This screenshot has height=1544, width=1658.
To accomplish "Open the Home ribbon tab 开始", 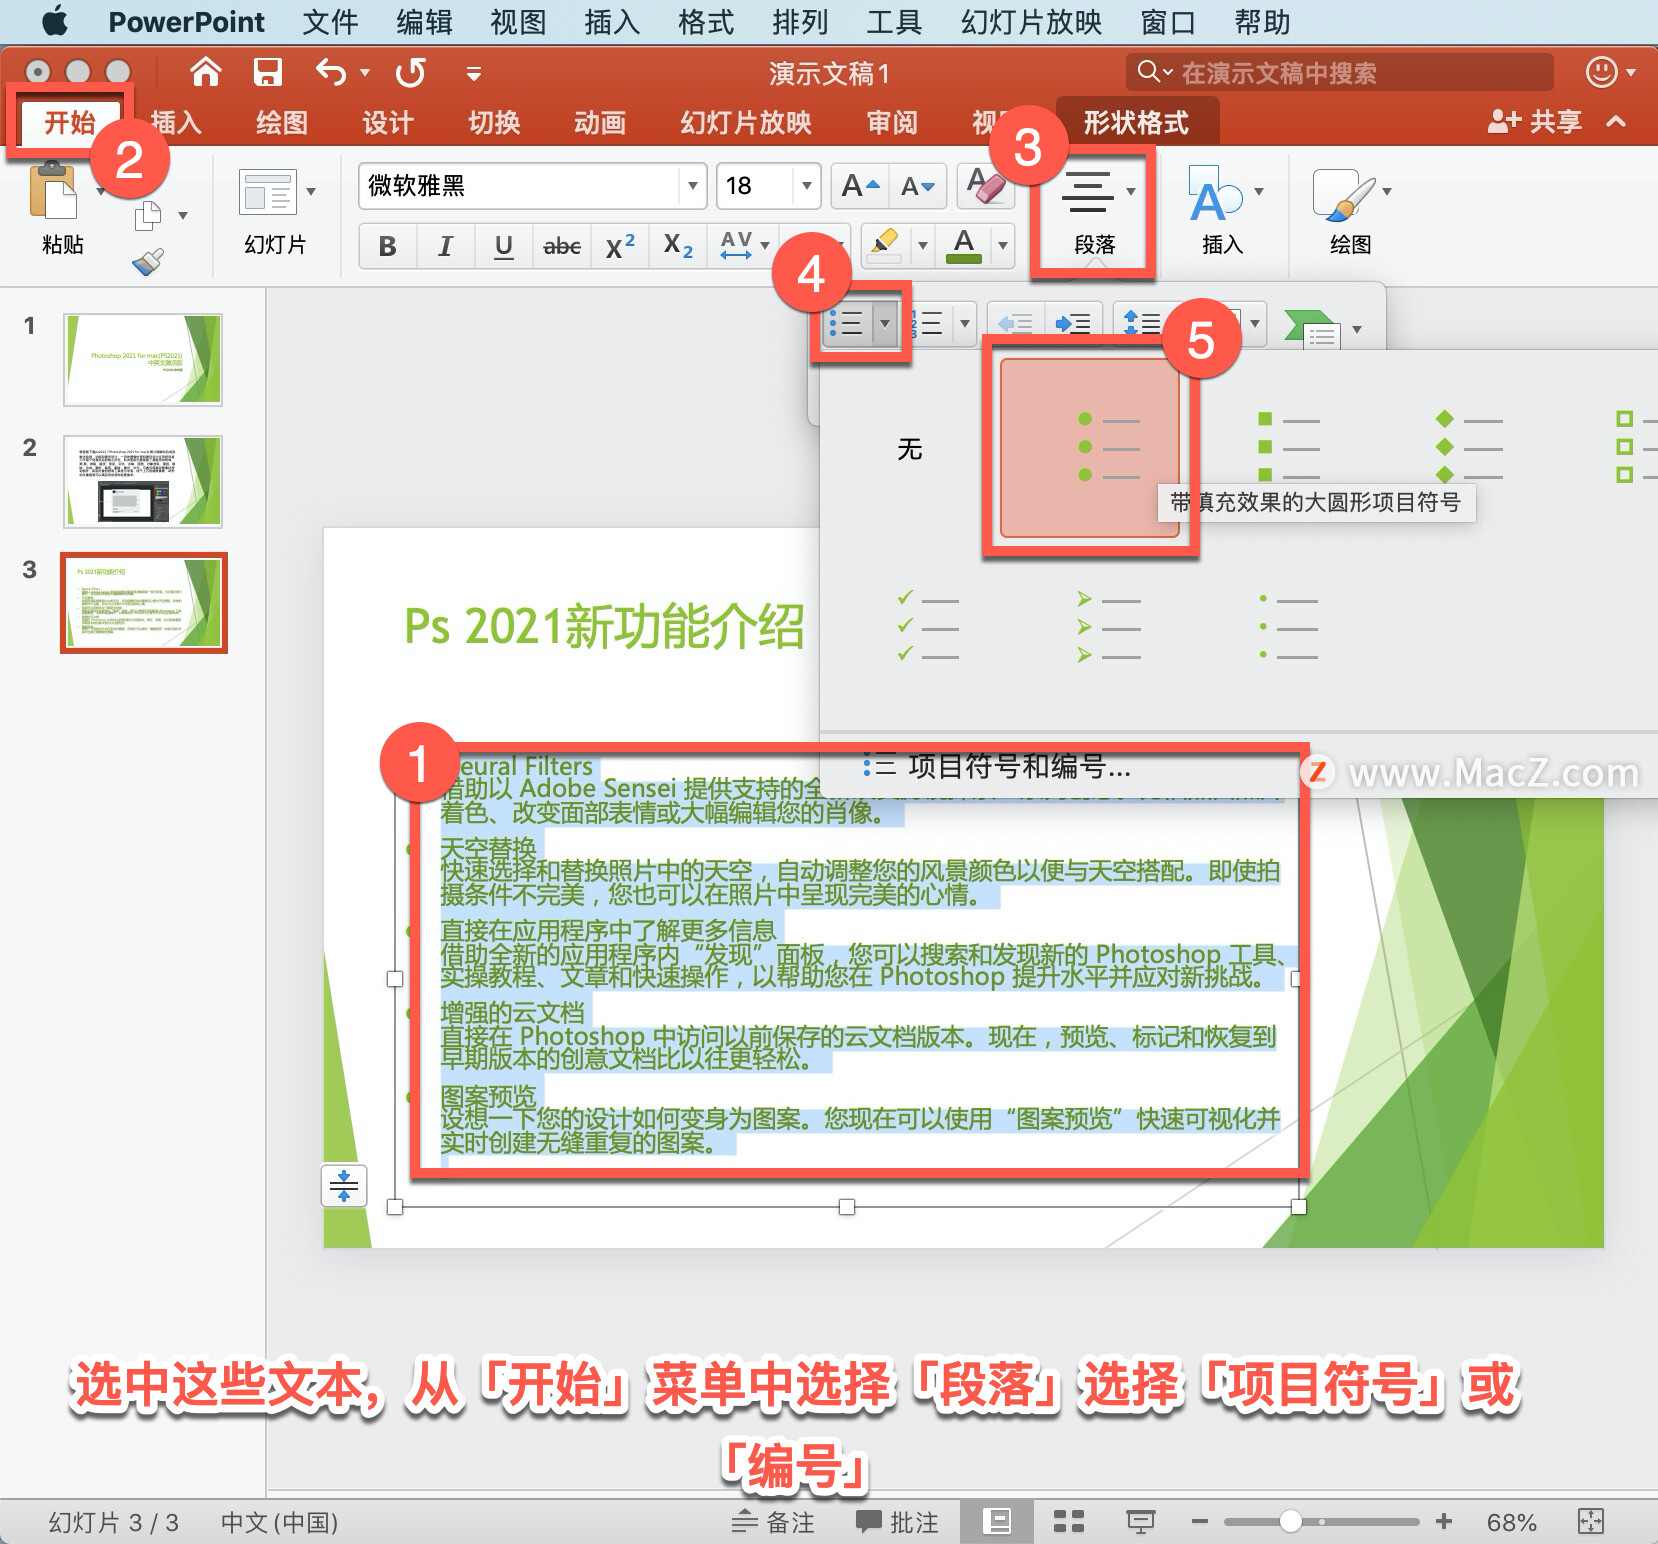I will (x=70, y=122).
